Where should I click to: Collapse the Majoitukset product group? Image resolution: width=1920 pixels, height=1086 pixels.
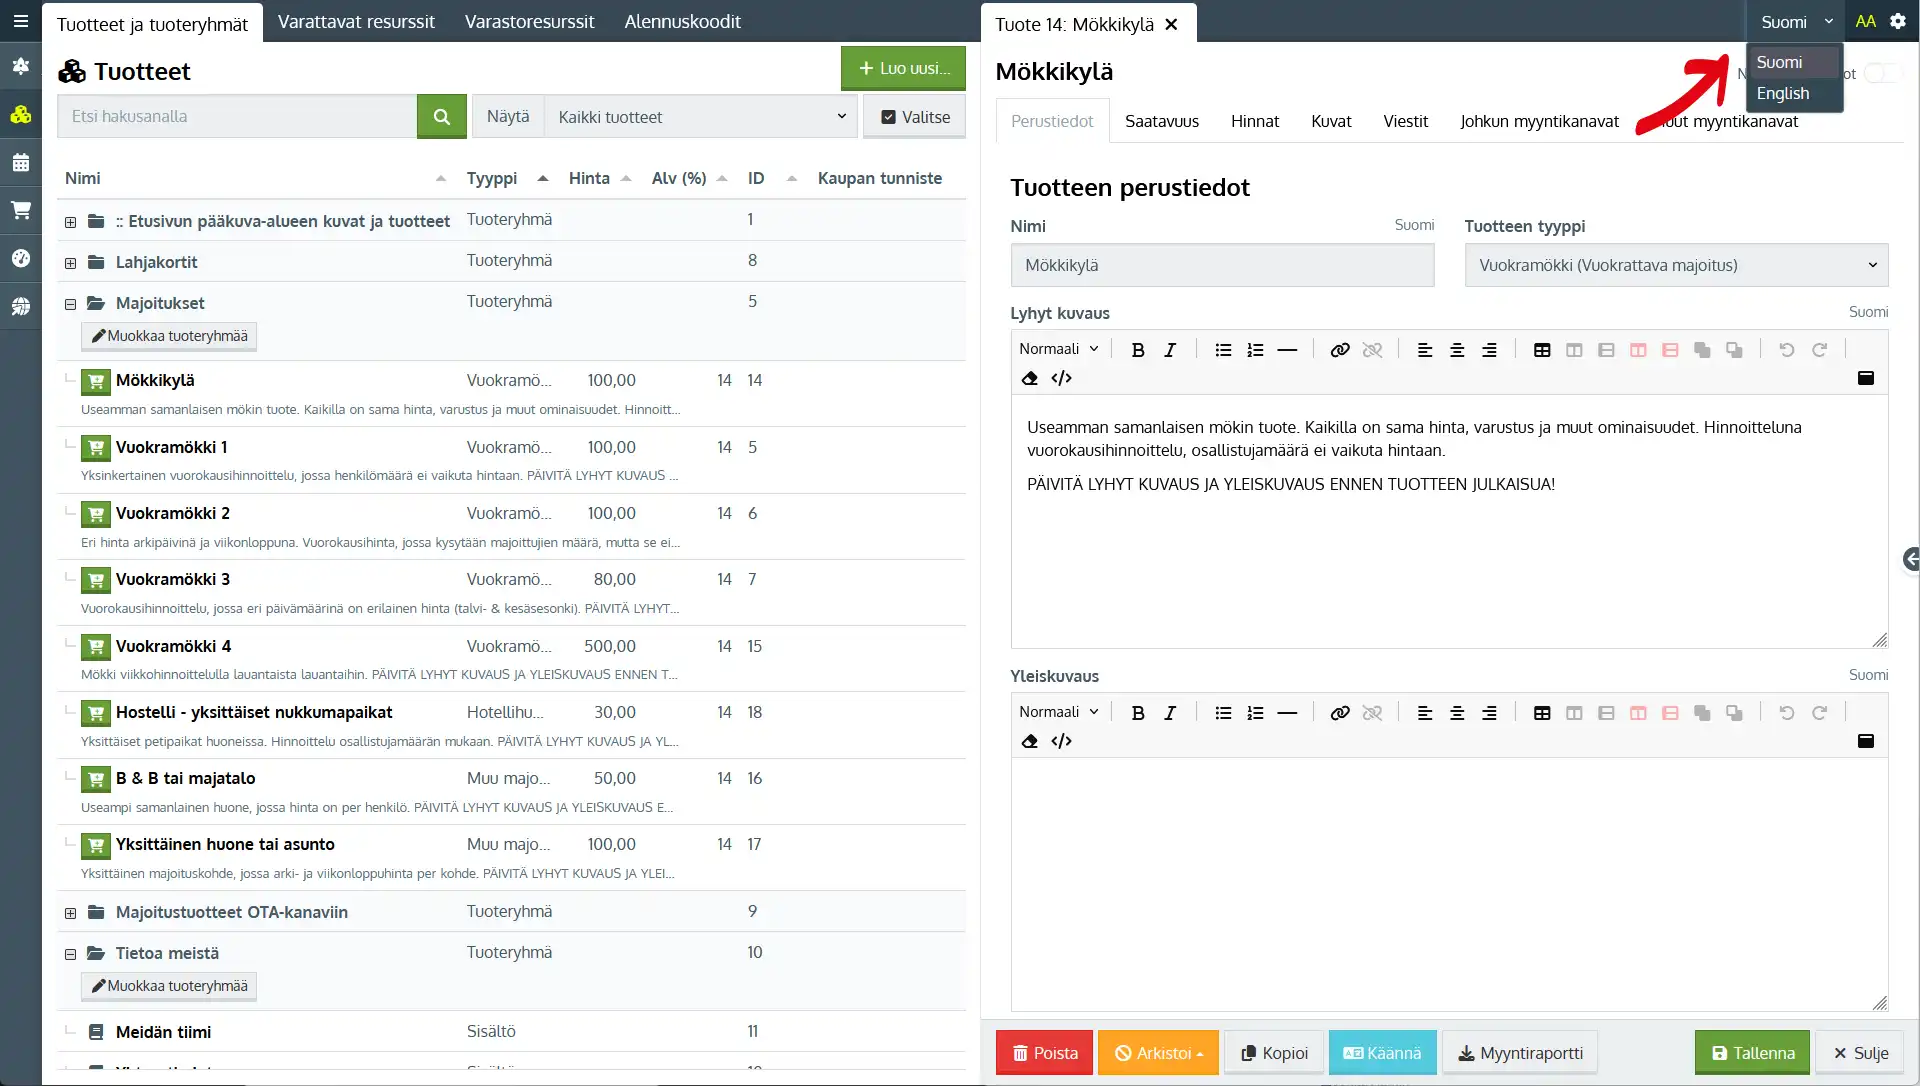click(70, 304)
